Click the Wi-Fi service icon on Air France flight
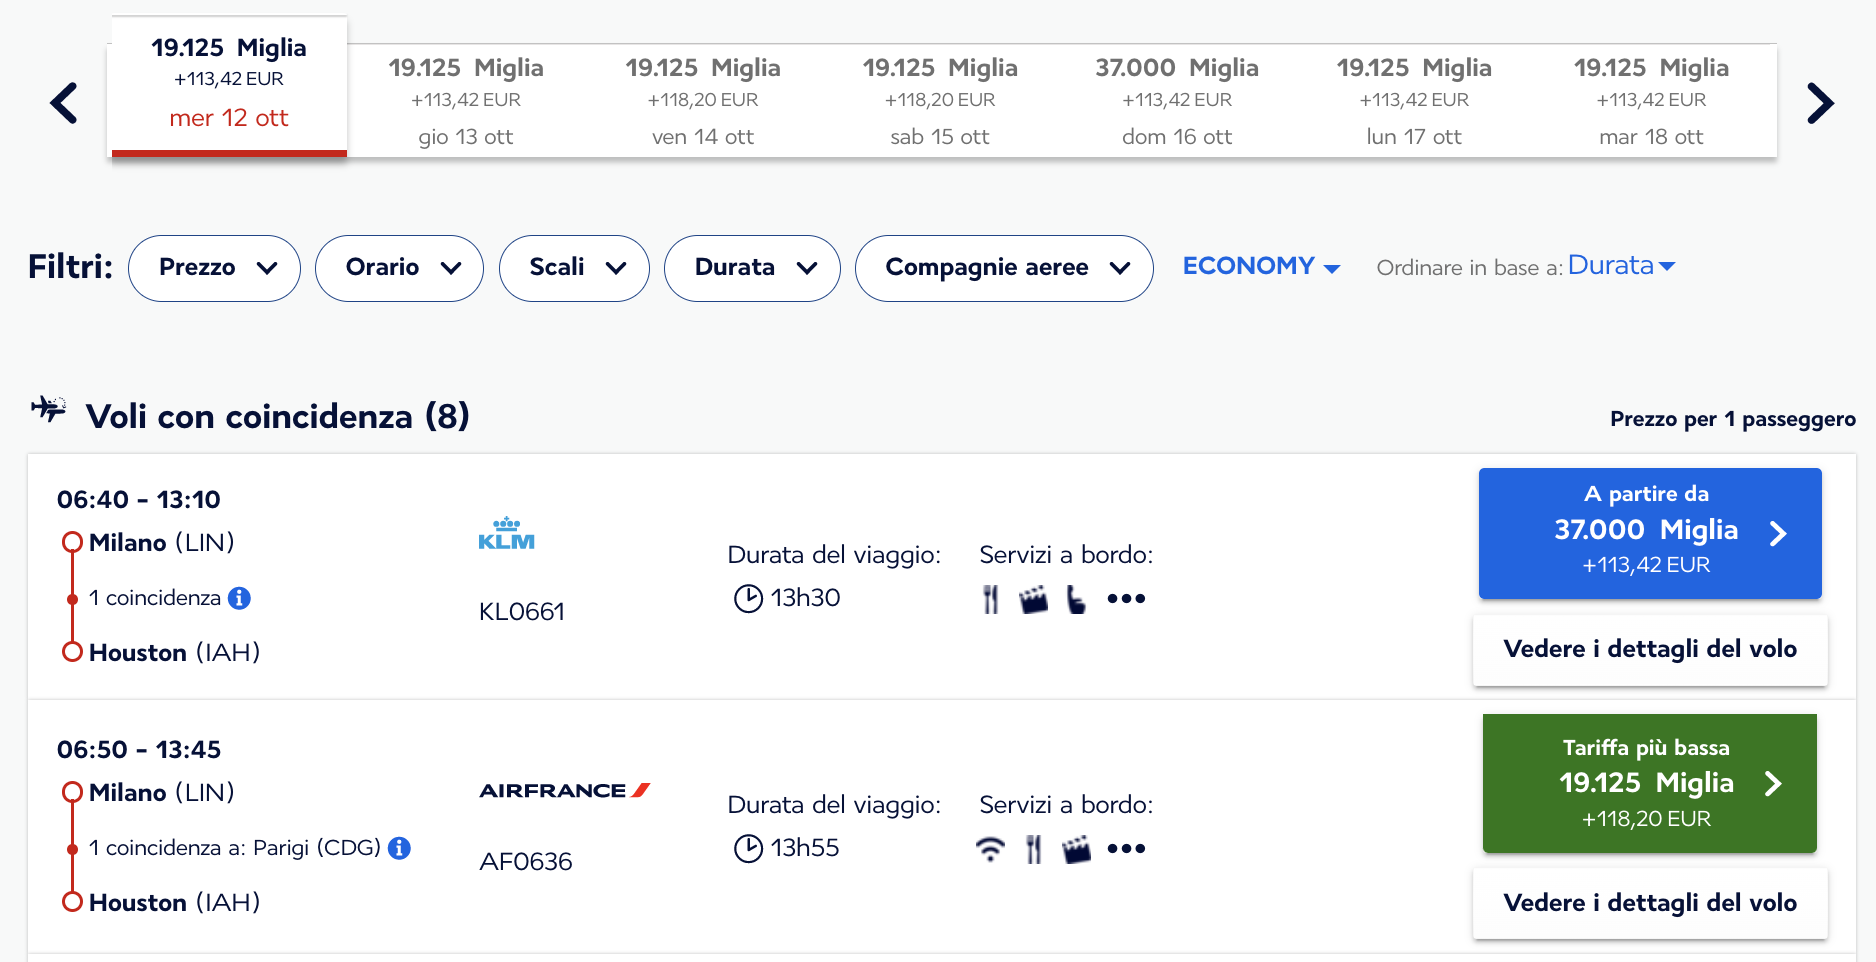Screen dimensions: 1876x962 pos(990,849)
